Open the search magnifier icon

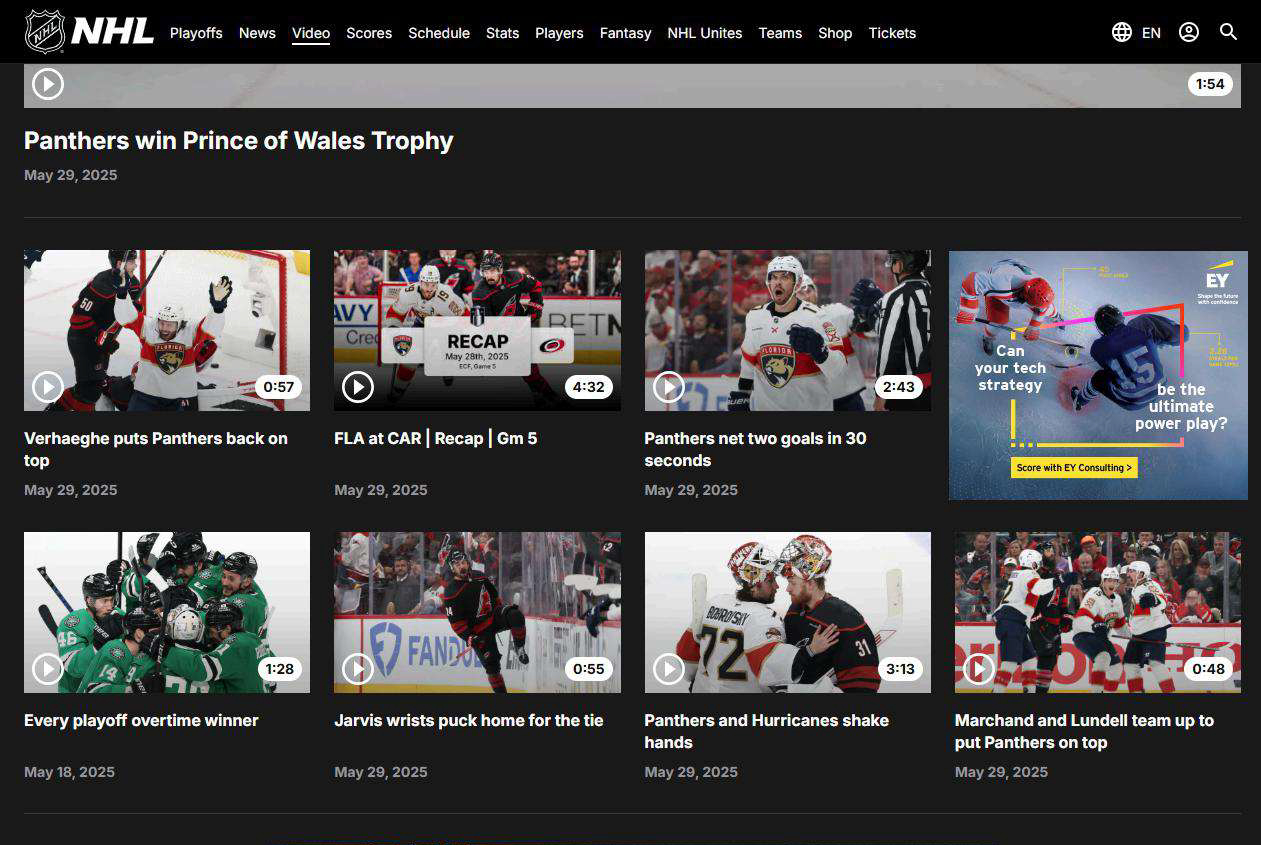[x=1228, y=32]
